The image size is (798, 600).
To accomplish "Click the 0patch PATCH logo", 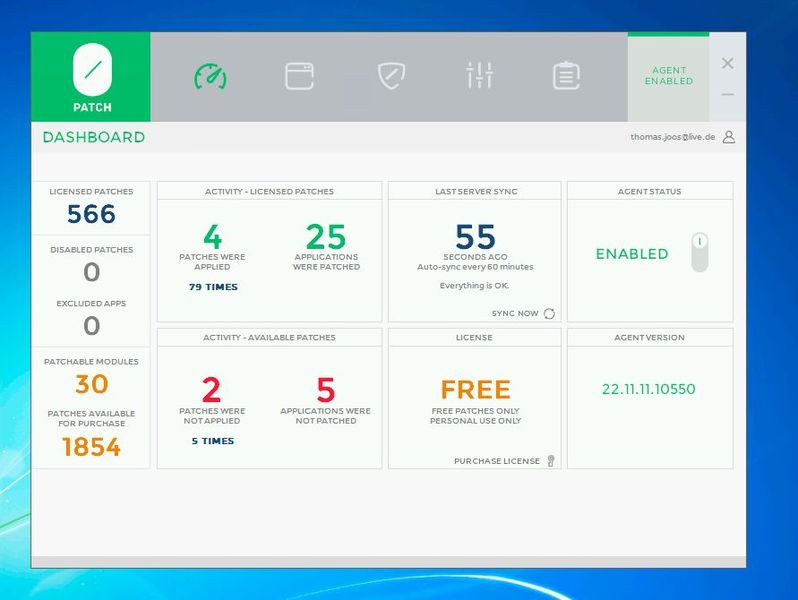I will 92,78.
